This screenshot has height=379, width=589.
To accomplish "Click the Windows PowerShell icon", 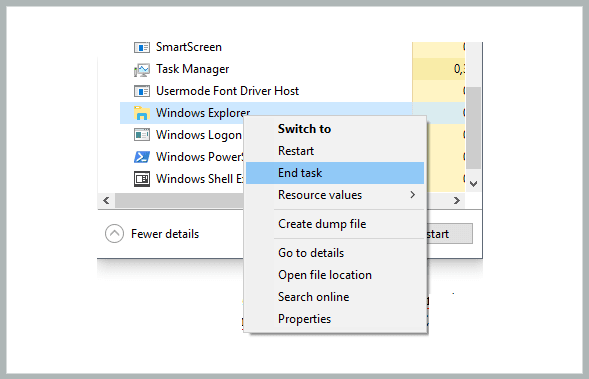I will 142,157.
